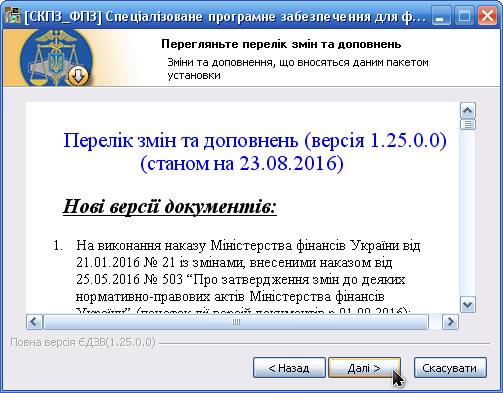
Task: Go back with the < Назад button
Action: pos(289,368)
